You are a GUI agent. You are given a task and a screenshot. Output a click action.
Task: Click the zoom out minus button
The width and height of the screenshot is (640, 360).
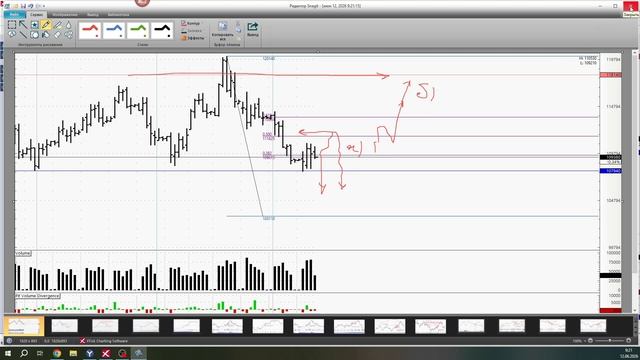(590, 340)
